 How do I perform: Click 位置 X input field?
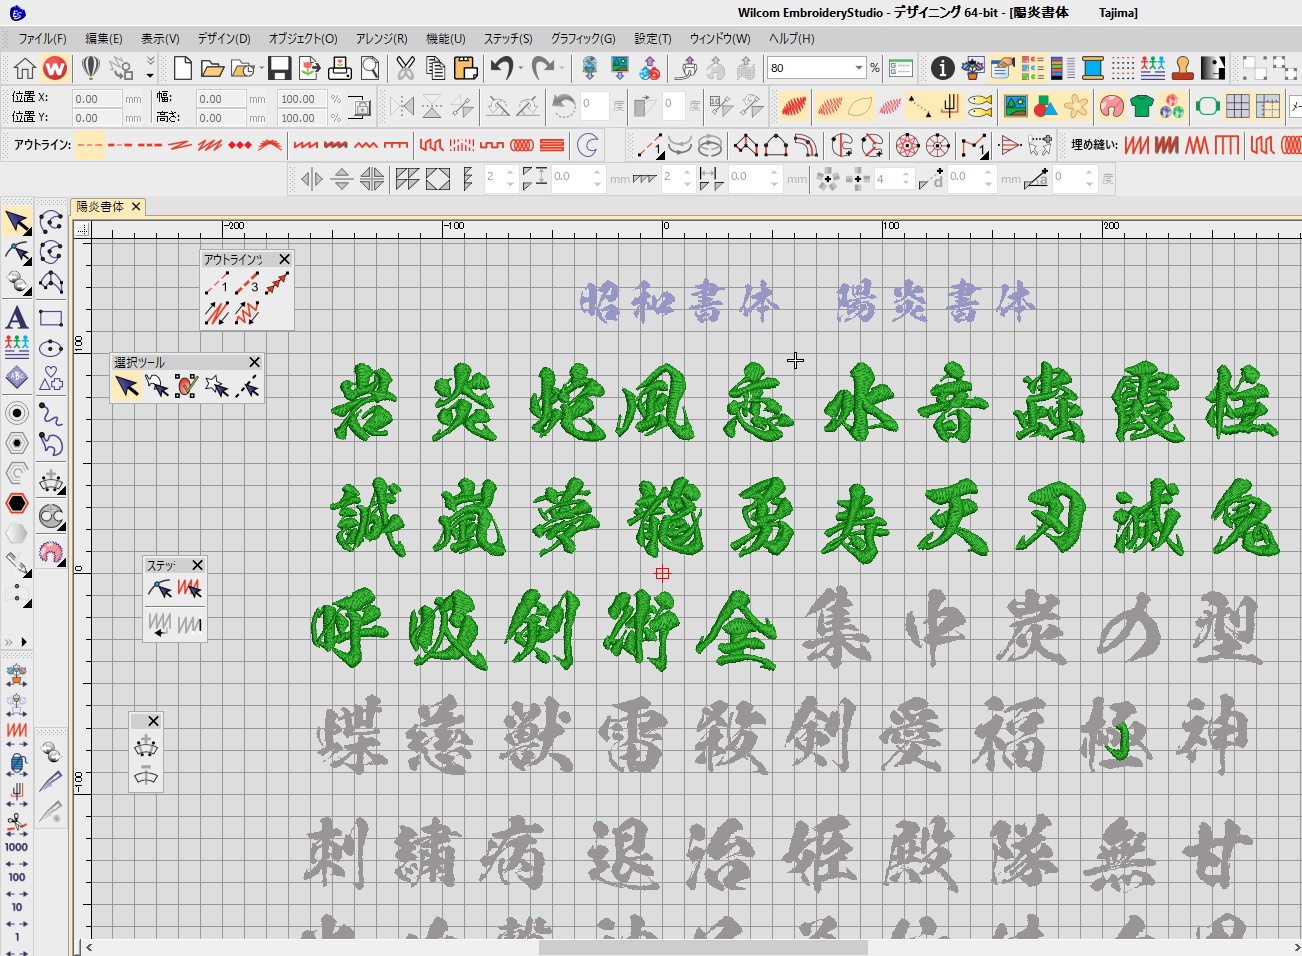pos(98,99)
